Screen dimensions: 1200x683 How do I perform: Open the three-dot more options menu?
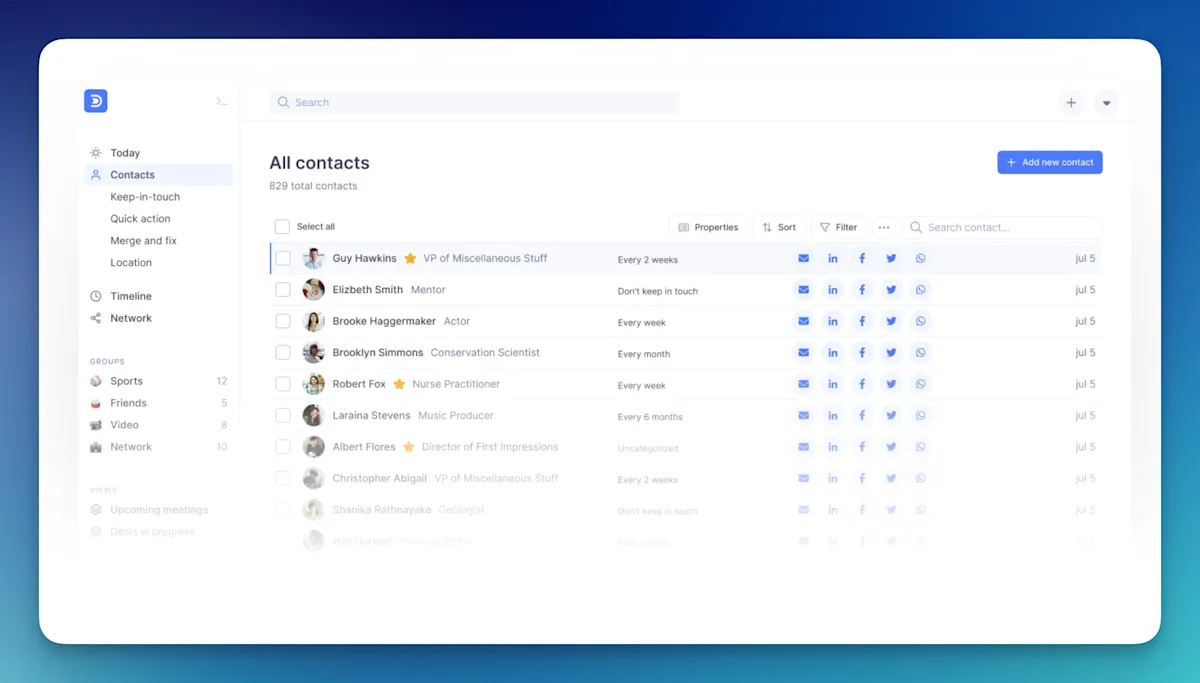coord(884,227)
